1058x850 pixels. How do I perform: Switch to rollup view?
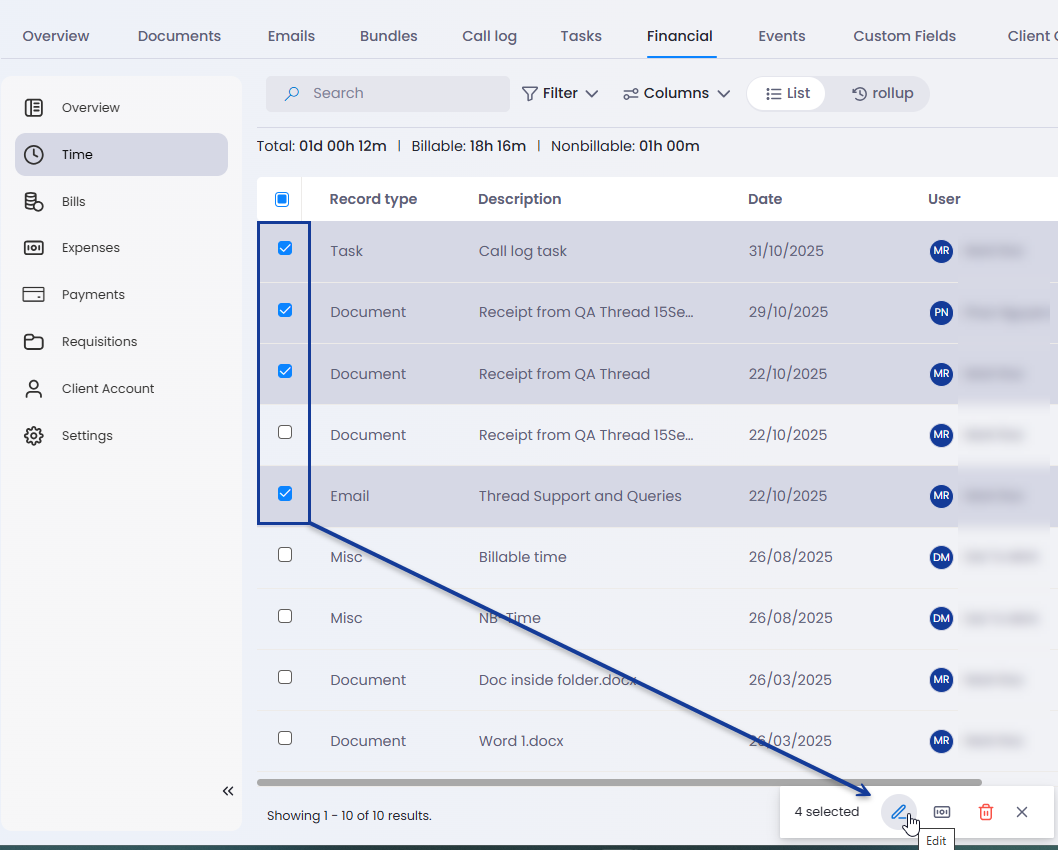click(882, 93)
